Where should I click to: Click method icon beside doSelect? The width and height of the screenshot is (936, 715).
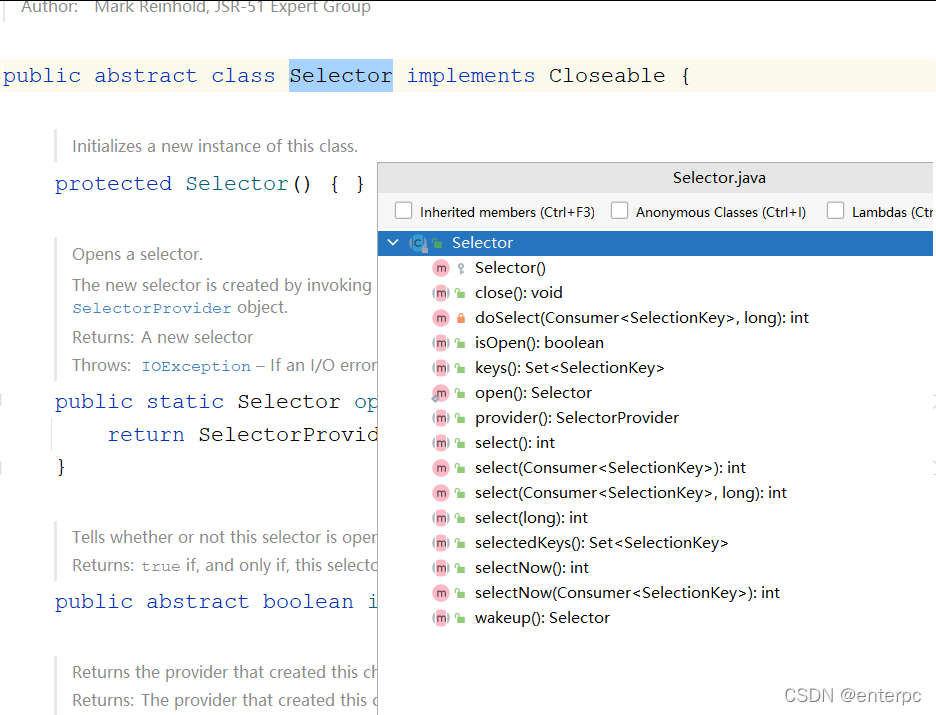pyautogui.click(x=441, y=318)
